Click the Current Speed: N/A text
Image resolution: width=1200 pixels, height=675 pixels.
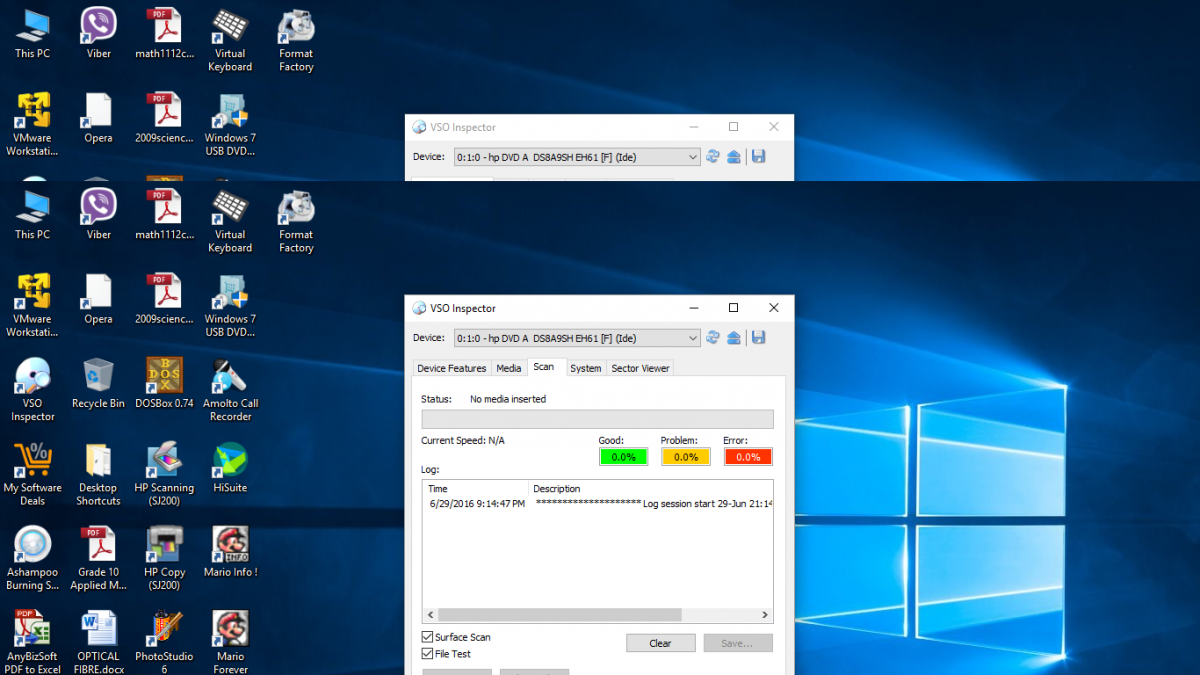pos(463,440)
